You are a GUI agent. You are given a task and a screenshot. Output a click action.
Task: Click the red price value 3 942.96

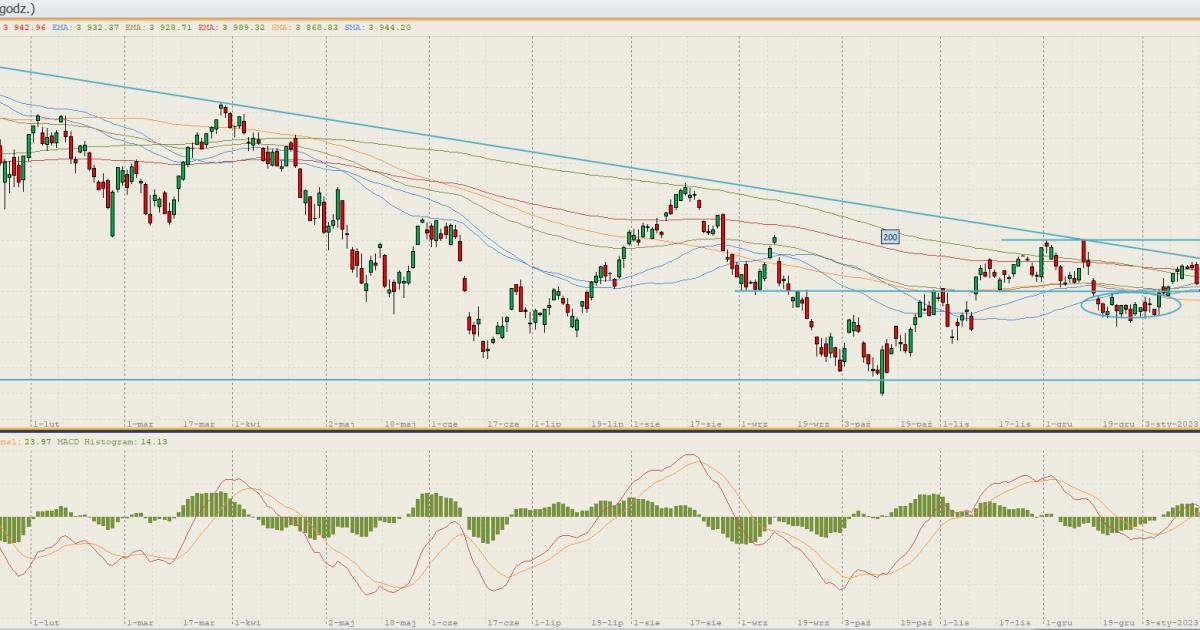pos(26,28)
